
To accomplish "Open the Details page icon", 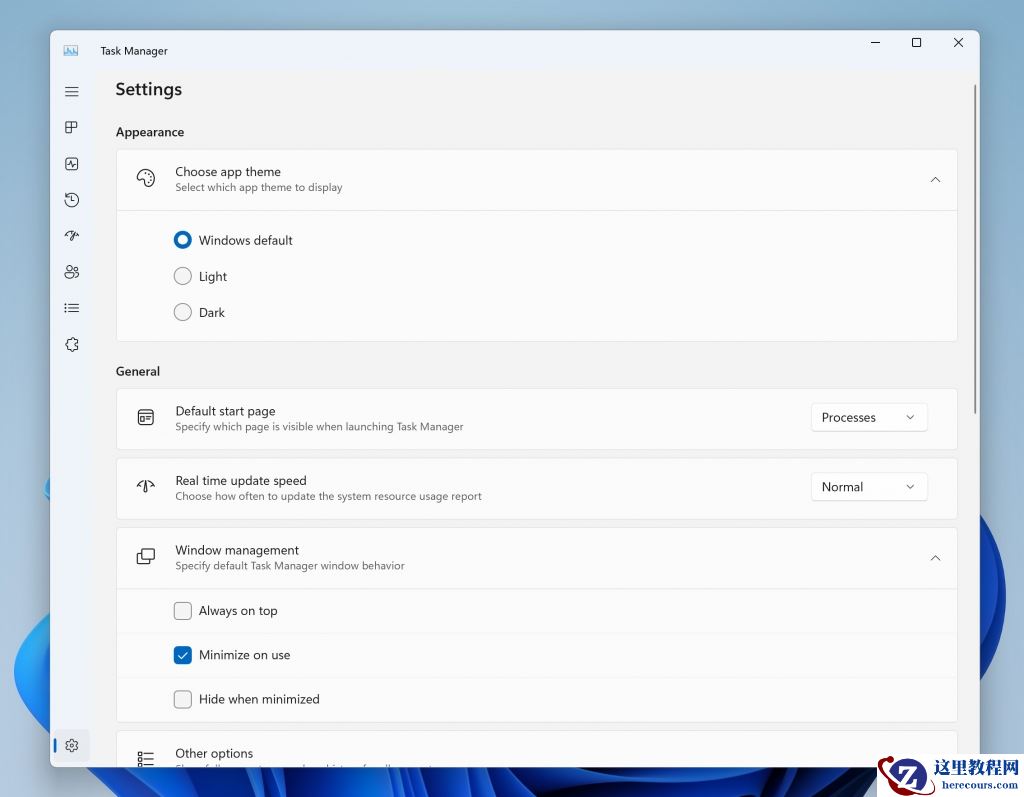I will tap(71, 307).
